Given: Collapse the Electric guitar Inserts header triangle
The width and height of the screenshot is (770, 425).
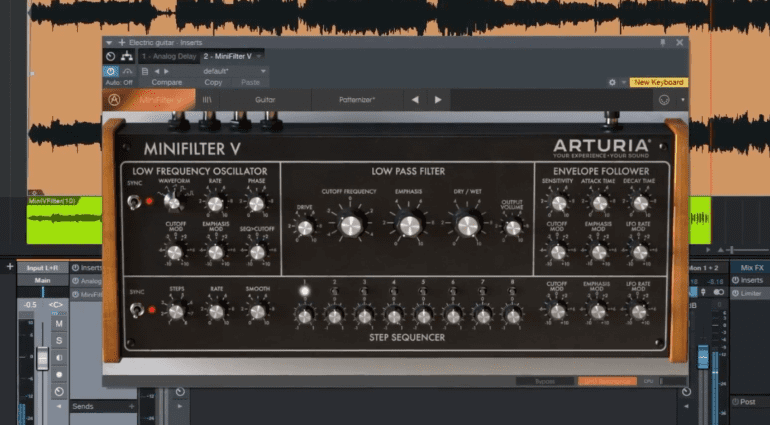Looking at the screenshot, I should click(x=109, y=43).
